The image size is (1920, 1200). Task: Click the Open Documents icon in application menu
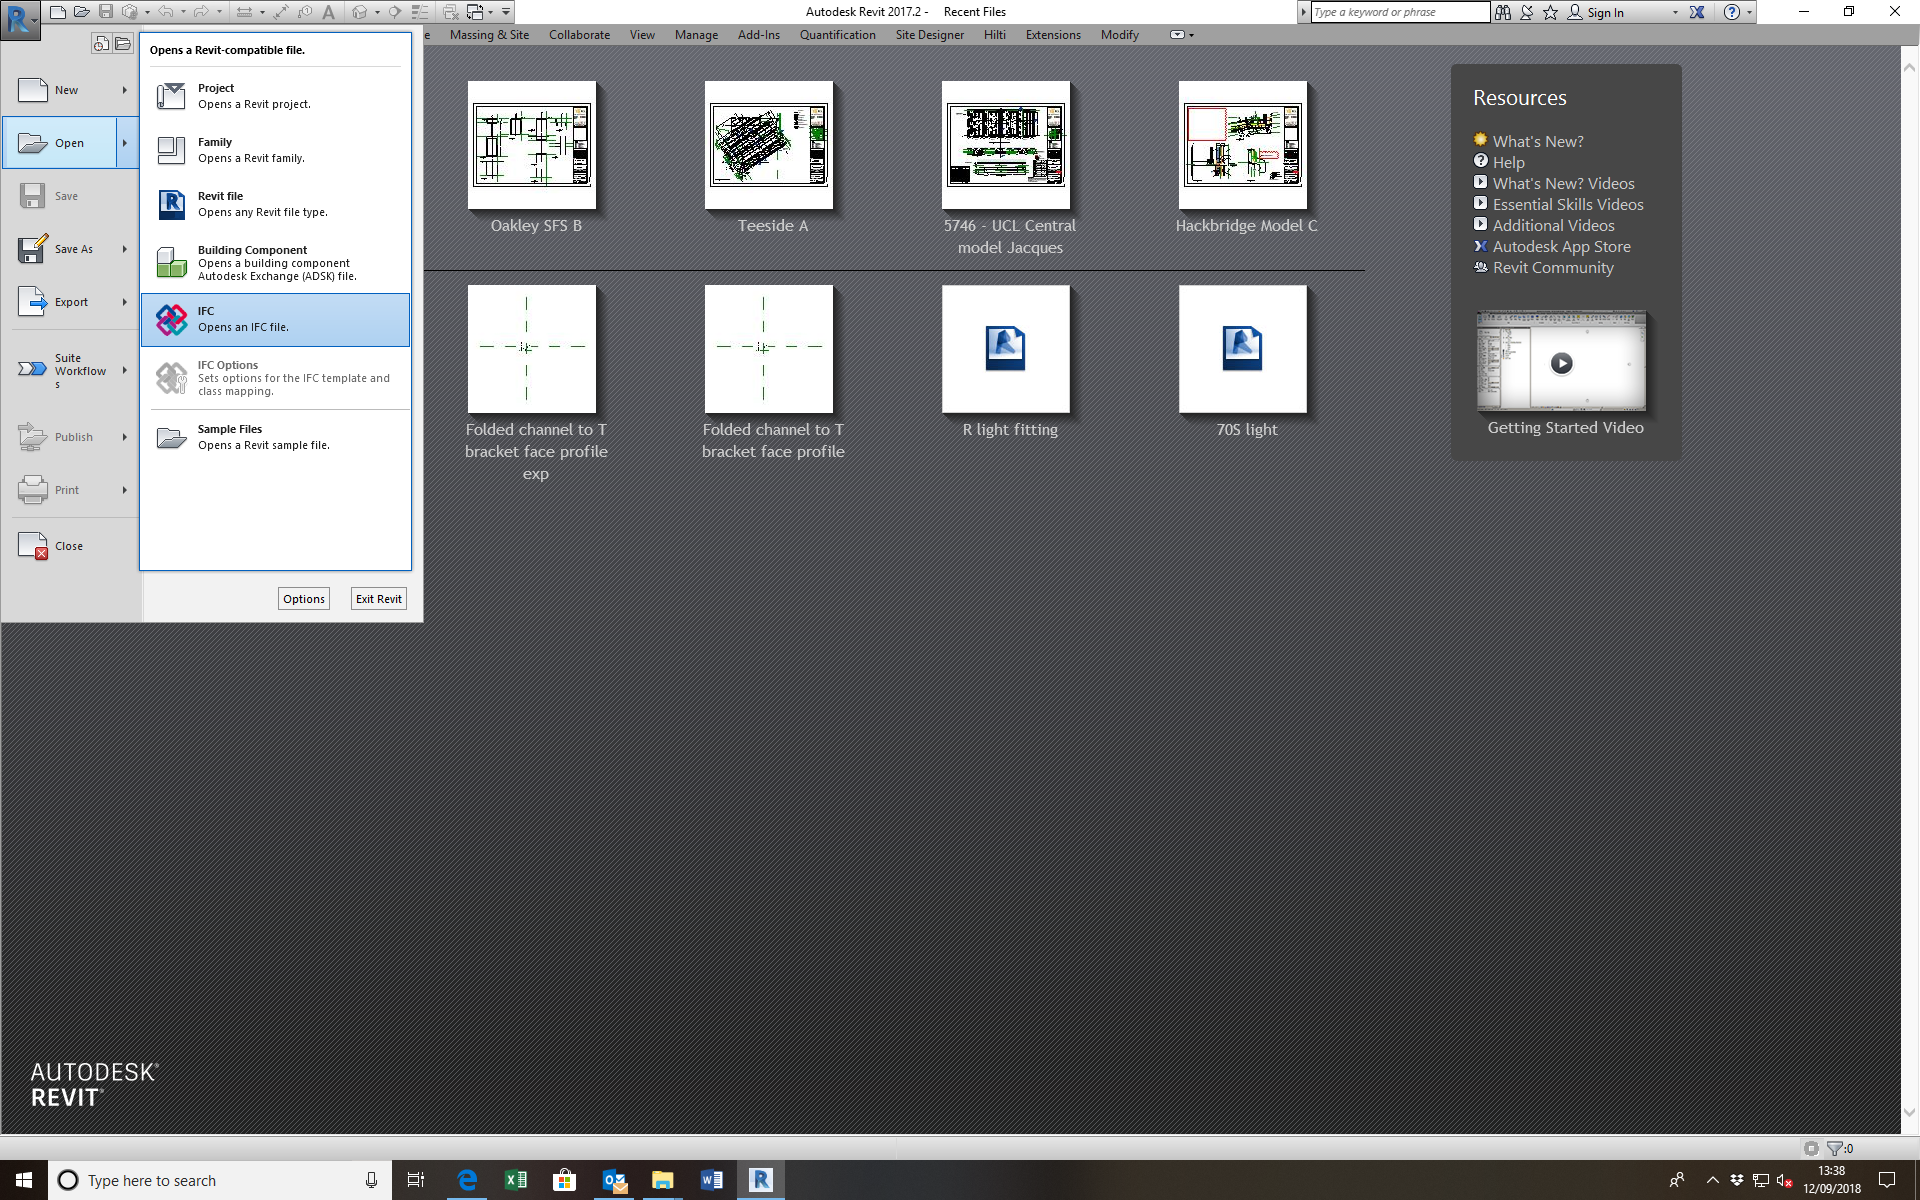[x=123, y=43]
